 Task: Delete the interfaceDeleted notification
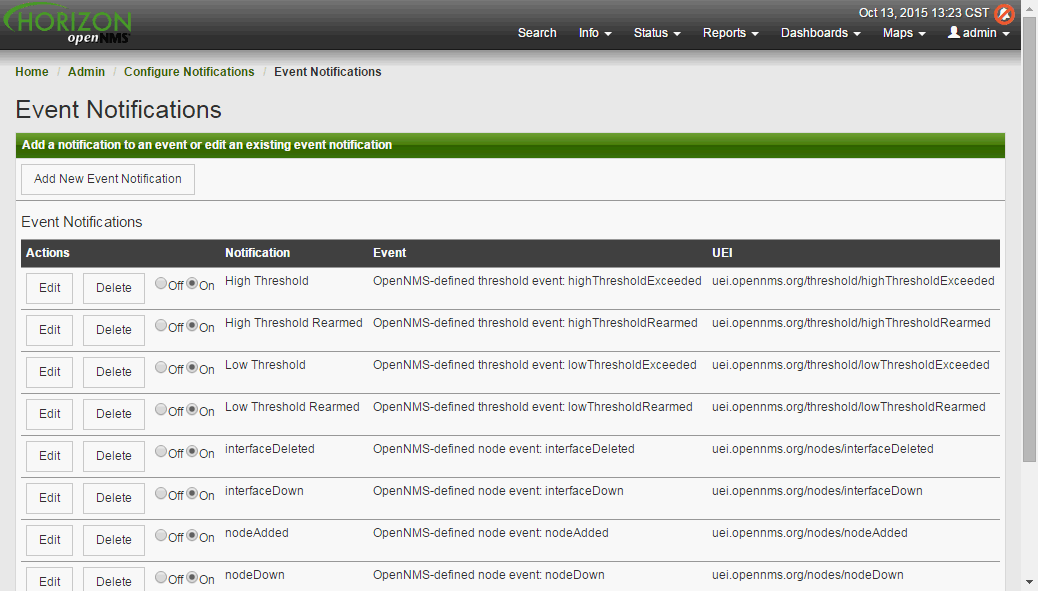113,456
